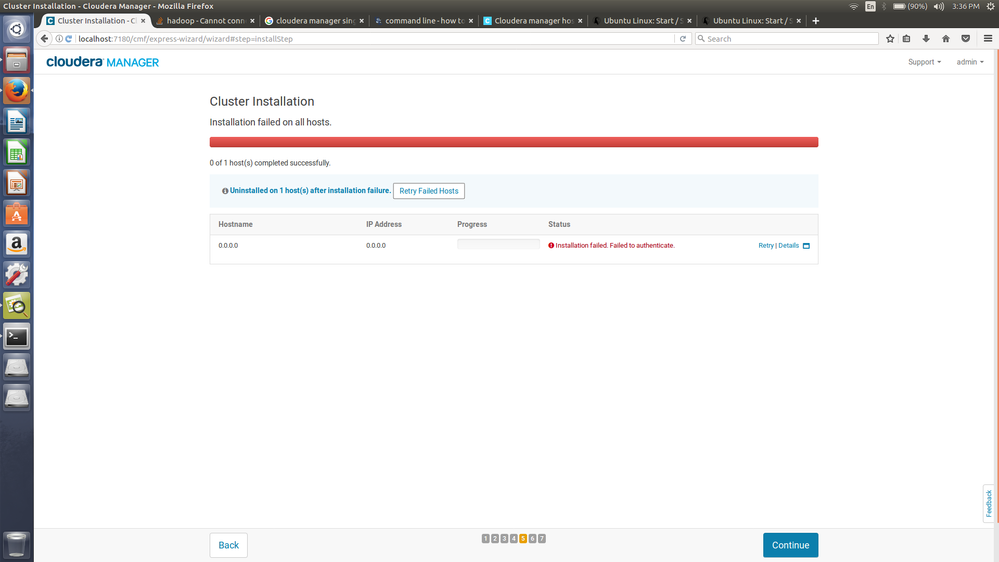Viewport: 999px width, 562px height.
Task: Reload page using address bar refresh icon
Action: click(x=682, y=39)
